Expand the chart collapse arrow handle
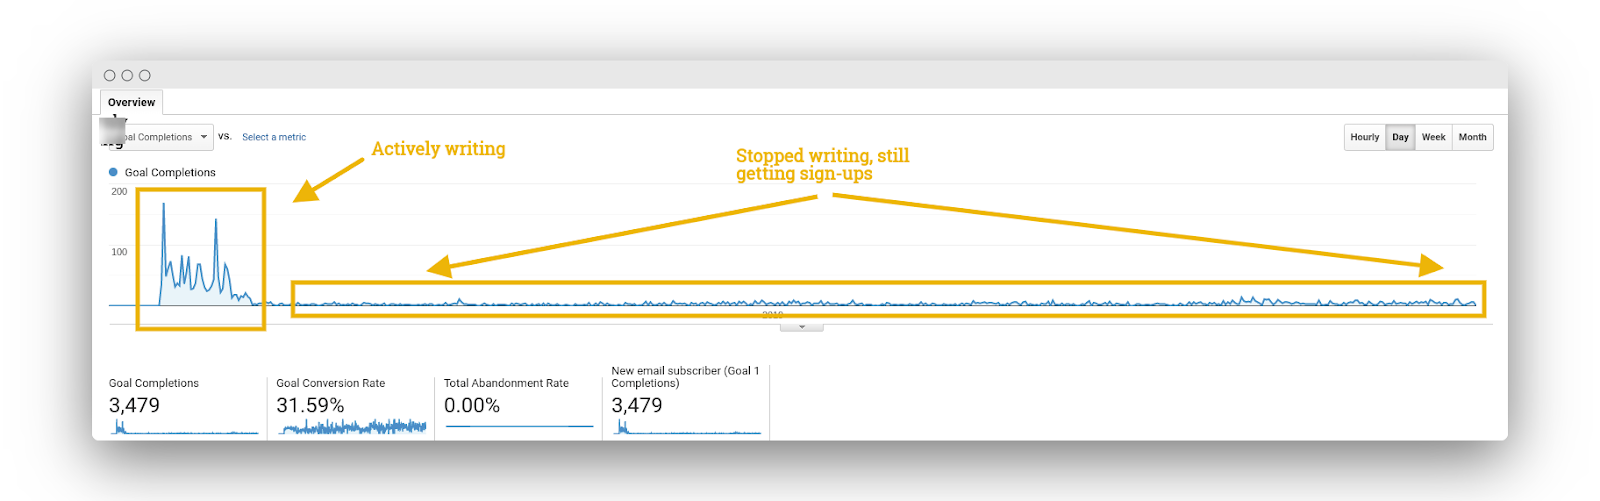 (x=801, y=327)
